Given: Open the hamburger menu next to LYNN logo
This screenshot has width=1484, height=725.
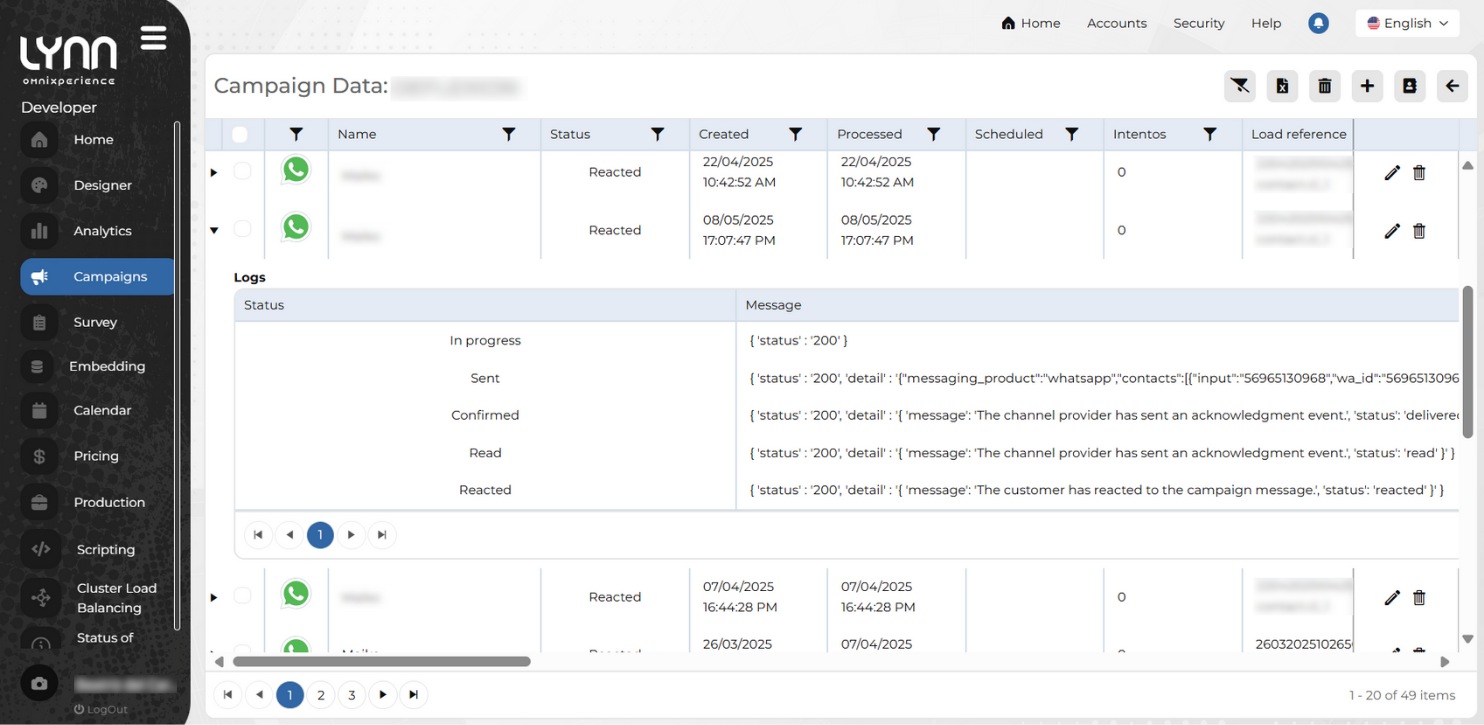Looking at the screenshot, I should (153, 38).
